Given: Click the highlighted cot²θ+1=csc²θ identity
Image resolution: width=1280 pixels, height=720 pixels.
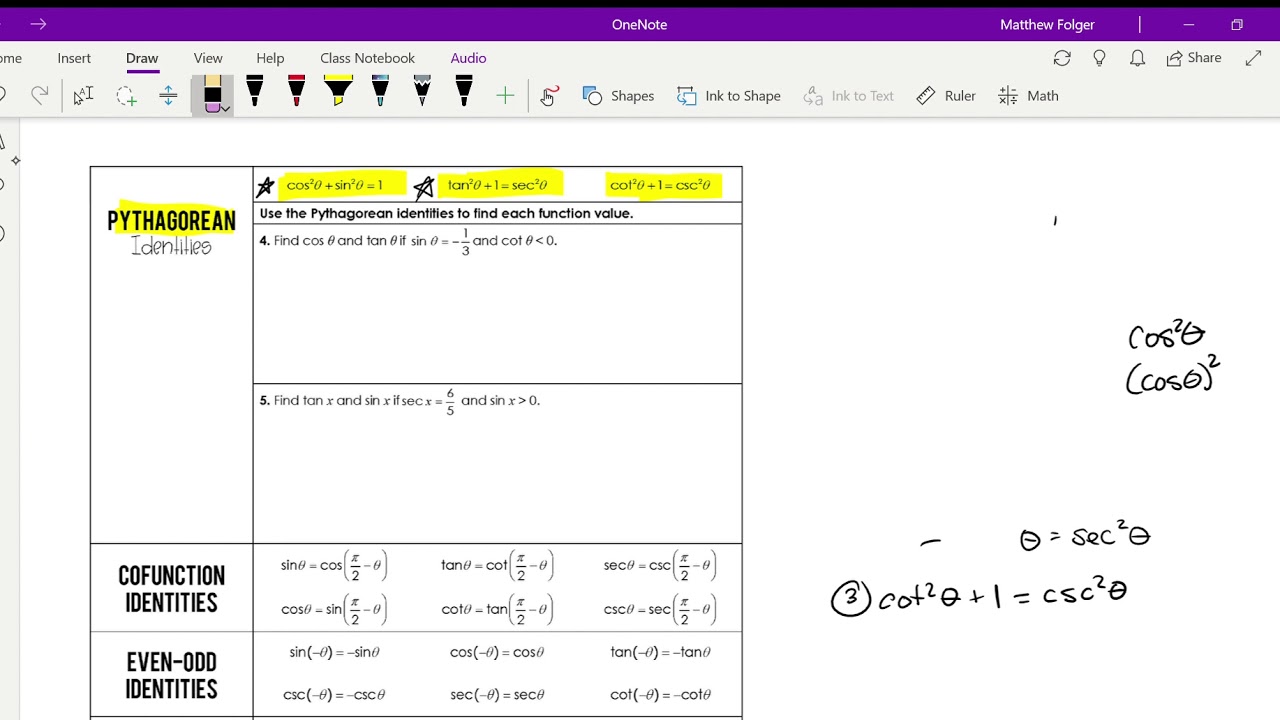Looking at the screenshot, I should tap(660, 185).
